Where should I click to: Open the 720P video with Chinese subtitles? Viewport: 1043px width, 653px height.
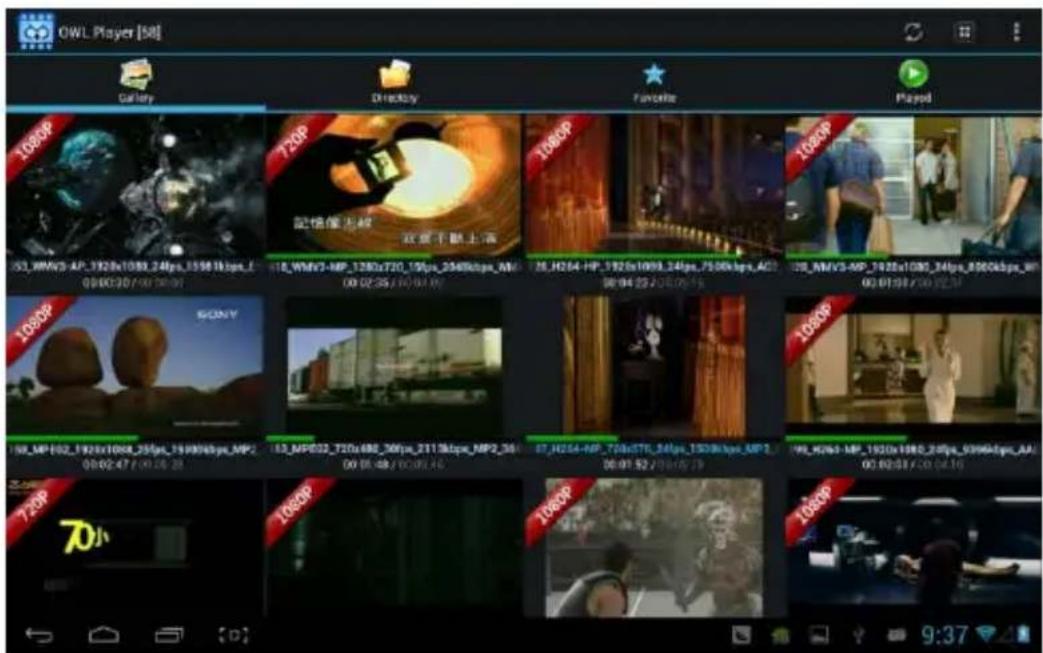coord(394,185)
